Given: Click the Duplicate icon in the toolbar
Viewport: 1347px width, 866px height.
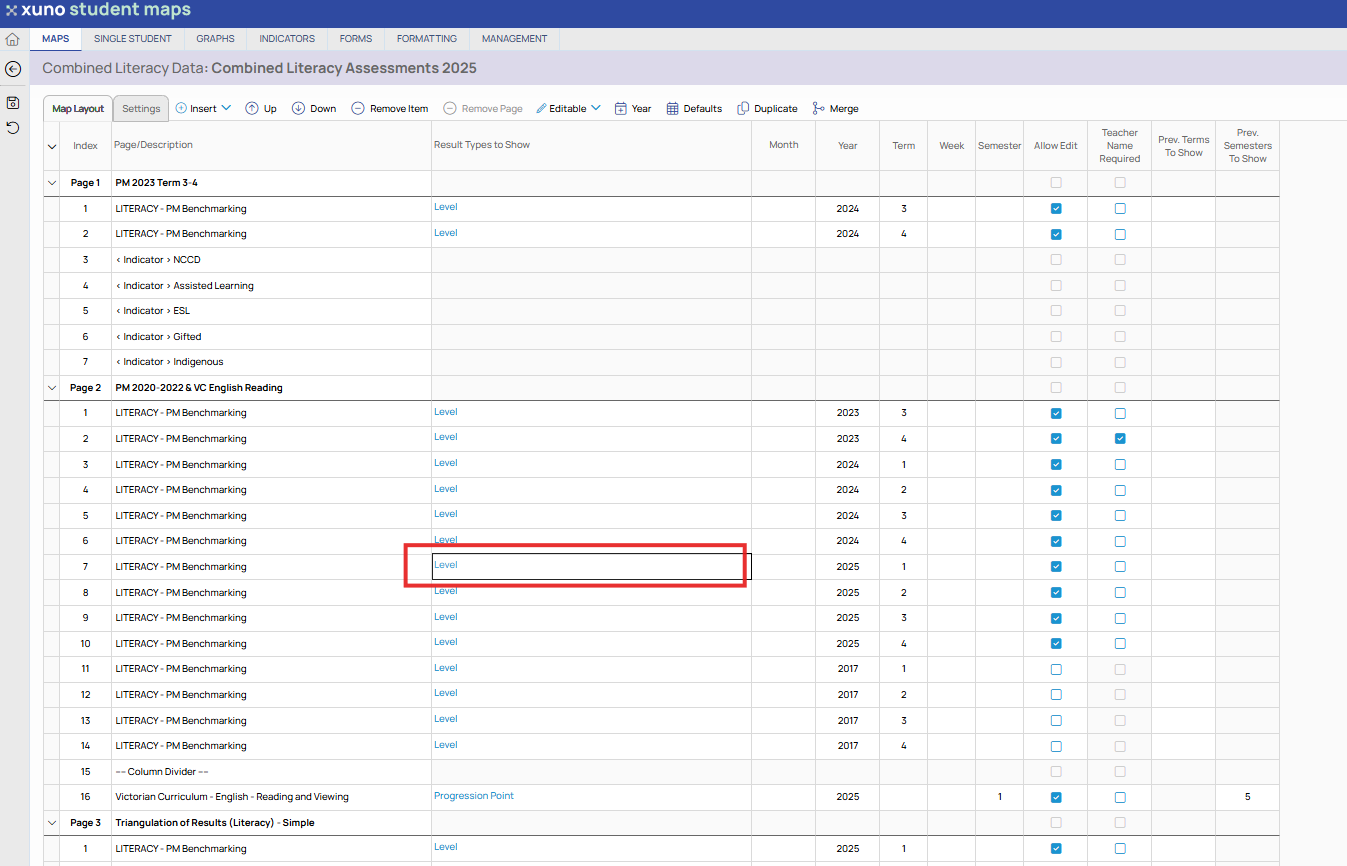Looking at the screenshot, I should coord(743,108).
